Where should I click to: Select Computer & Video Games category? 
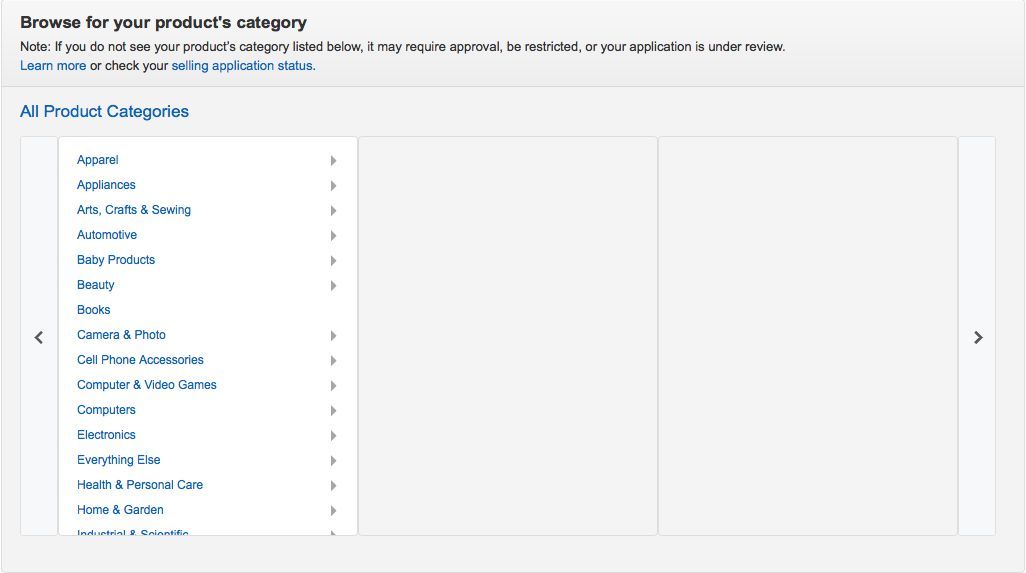pyautogui.click(x=147, y=385)
